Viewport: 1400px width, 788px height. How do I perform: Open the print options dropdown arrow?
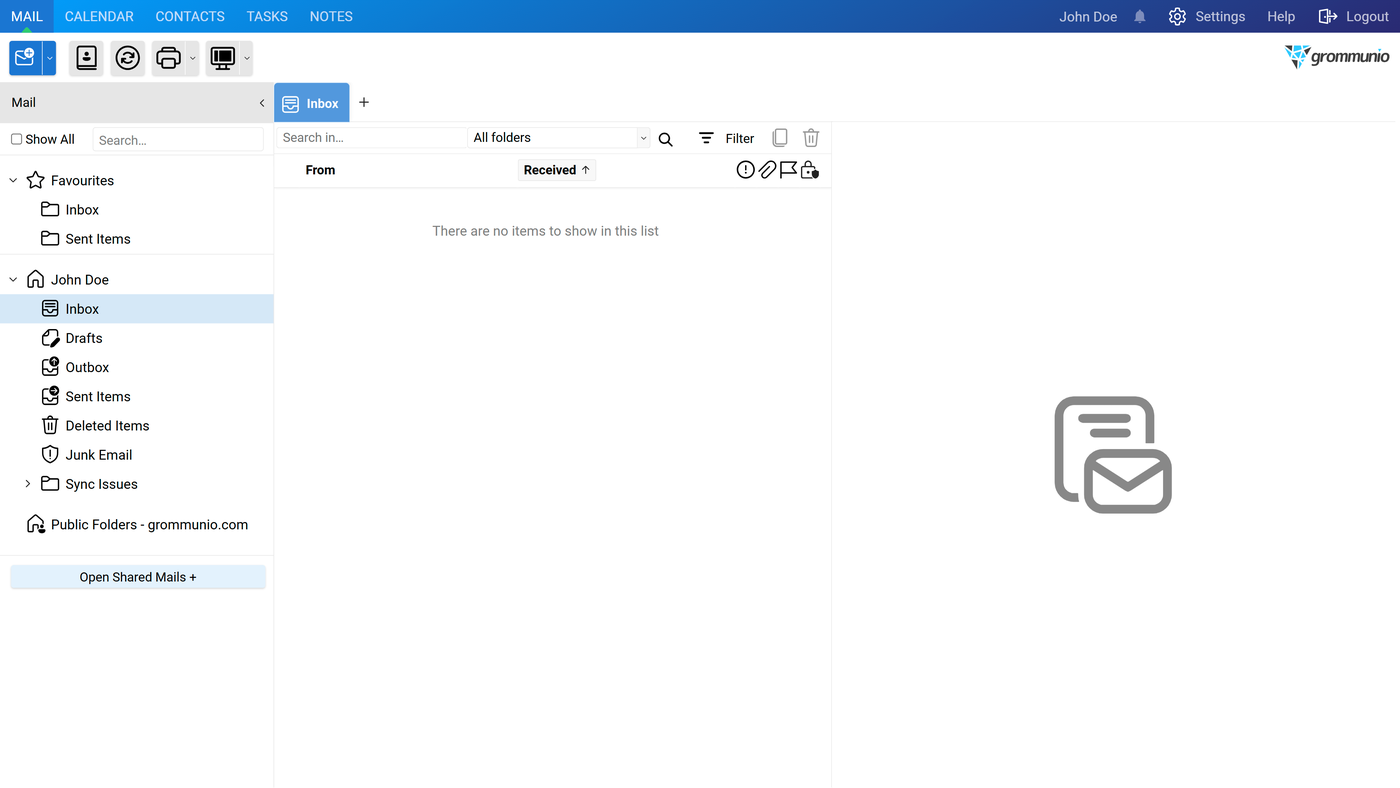(193, 58)
